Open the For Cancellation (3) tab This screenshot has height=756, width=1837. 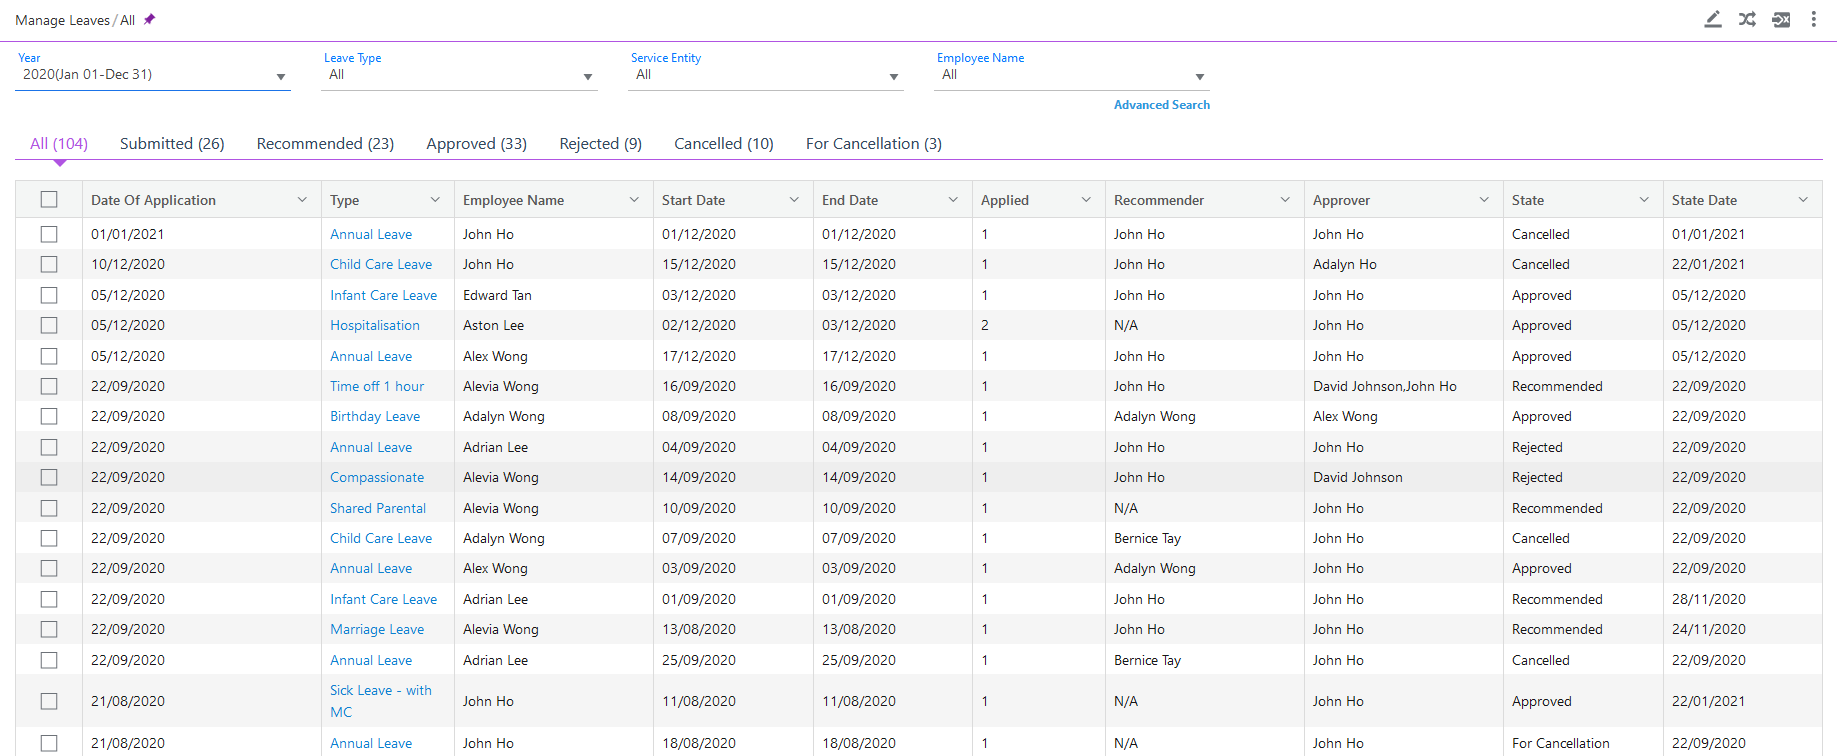pyautogui.click(x=873, y=144)
